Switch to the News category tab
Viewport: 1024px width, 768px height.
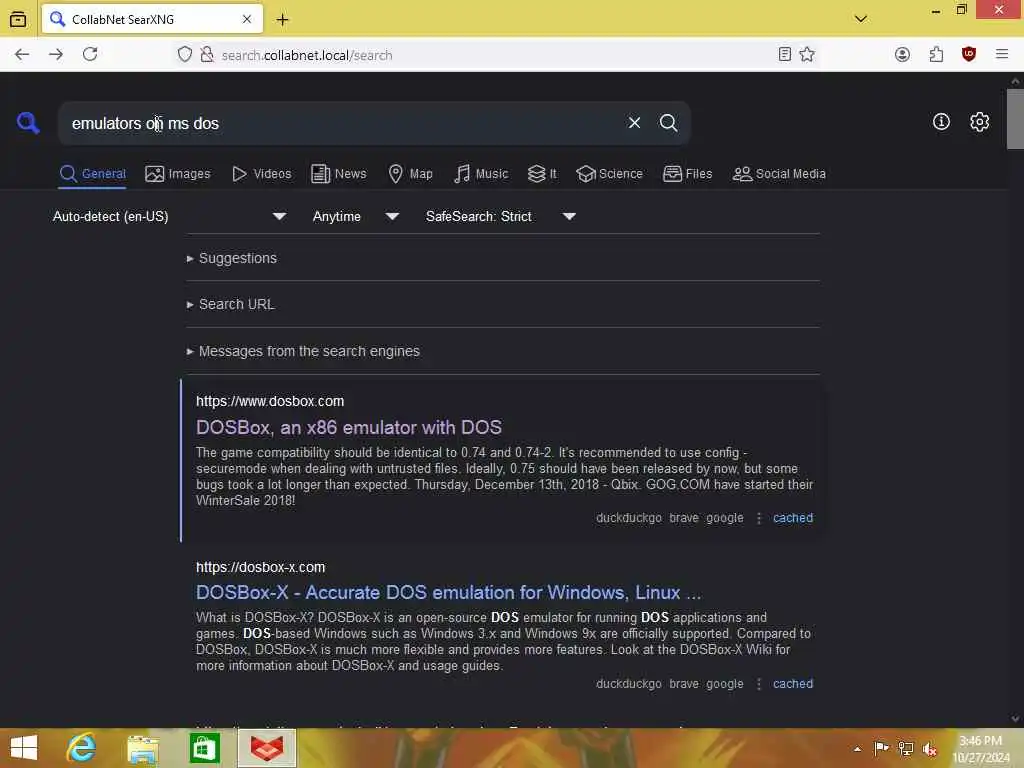coord(338,174)
